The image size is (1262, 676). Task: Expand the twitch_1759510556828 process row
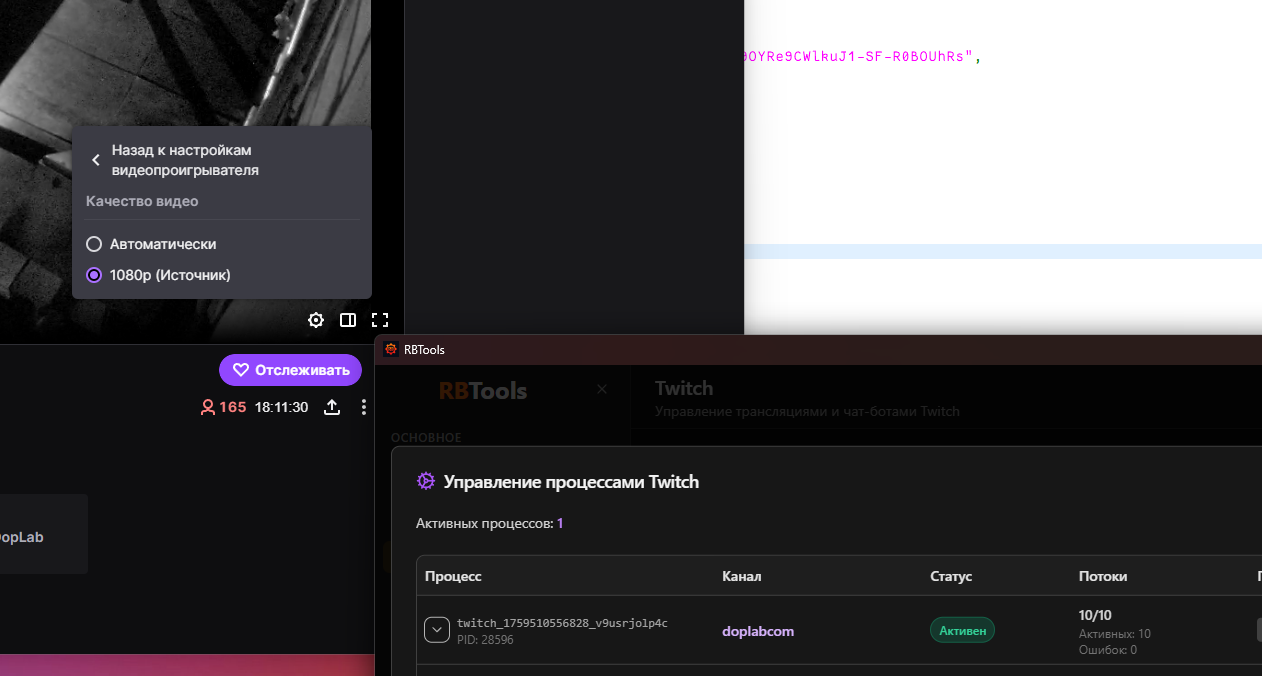click(x=437, y=630)
